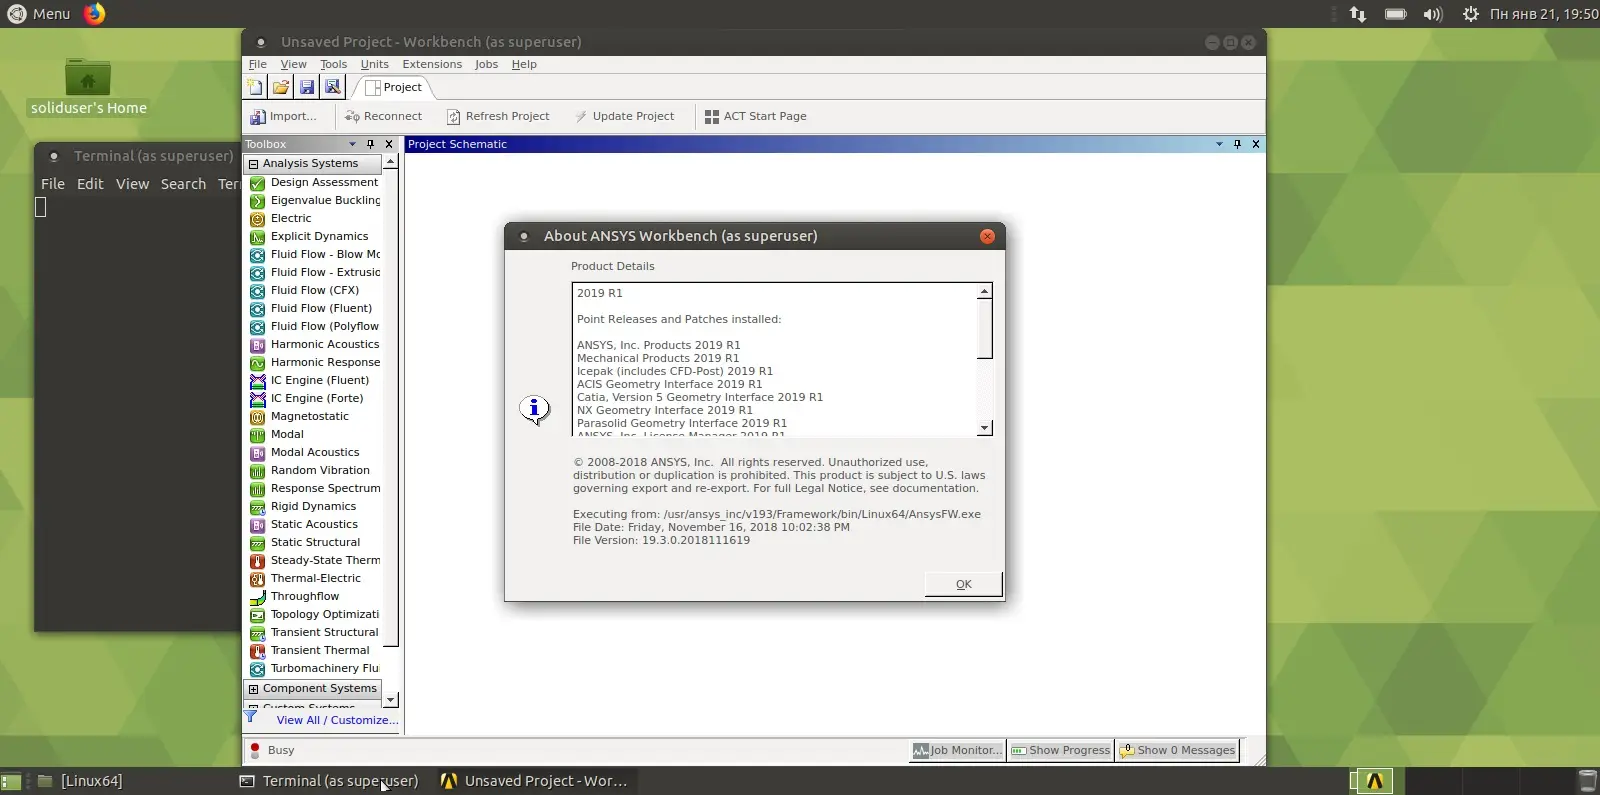Click the IC Engine (Forte) icon
Screen dimensions: 1600x795
(x=257, y=399)
